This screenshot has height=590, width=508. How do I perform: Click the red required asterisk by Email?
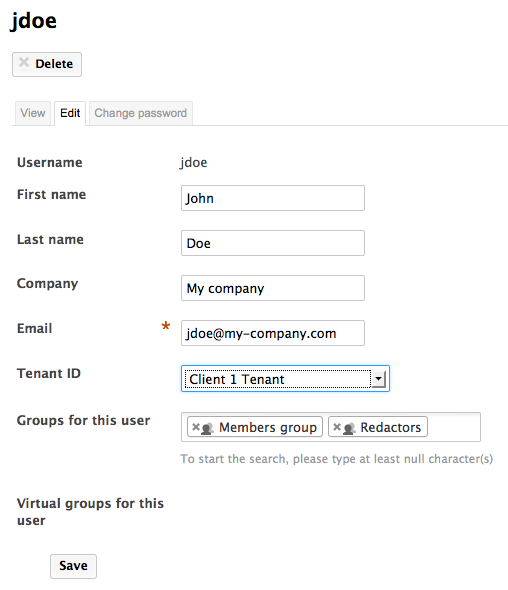pyautogui.click(x=166, y=326)
